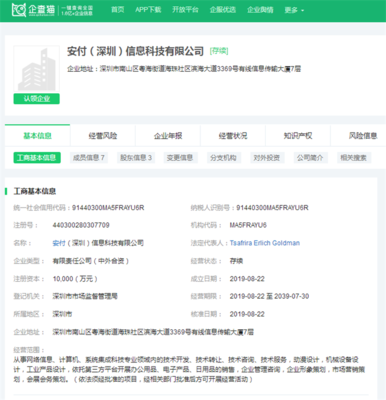Click the company title 安付（深圳）信息科技有限公司

(x=135, y=51)
